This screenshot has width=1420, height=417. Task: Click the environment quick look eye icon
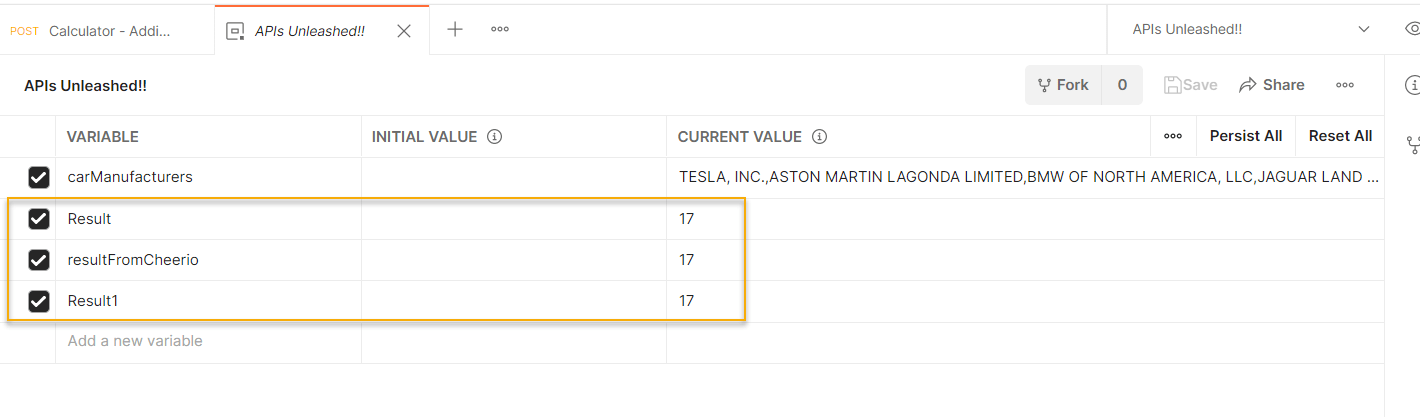[1412, 29]
